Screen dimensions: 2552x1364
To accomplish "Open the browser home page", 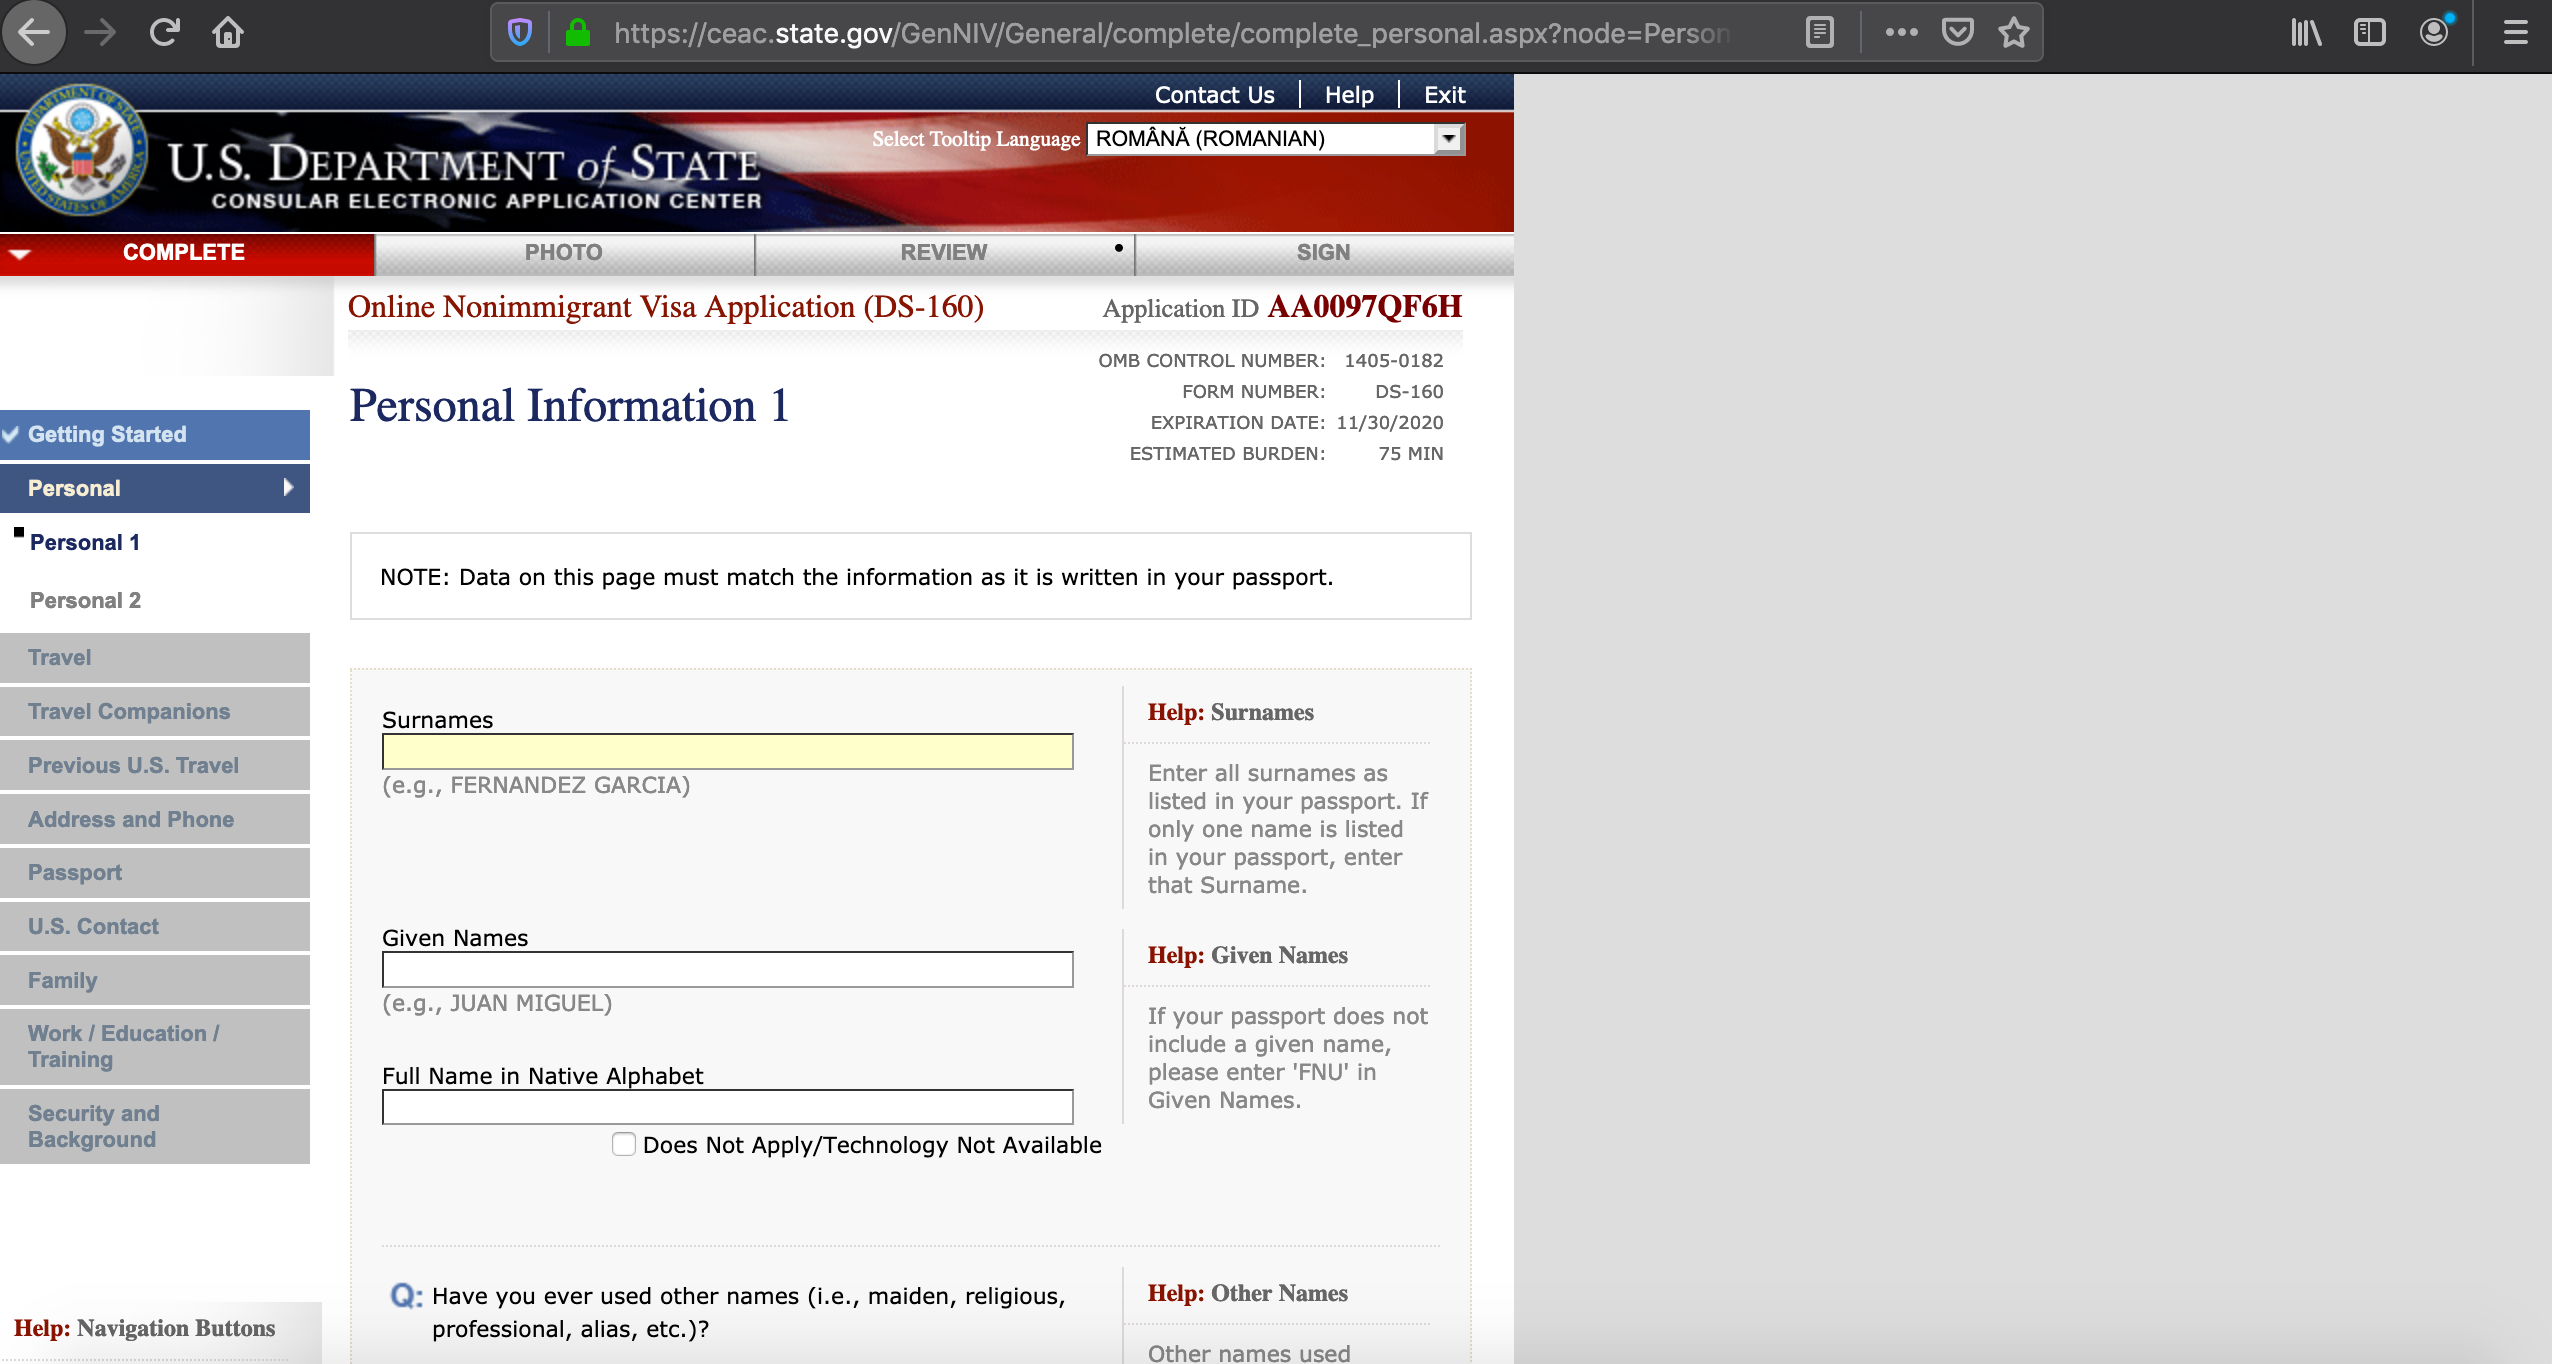I will point(229,32).
